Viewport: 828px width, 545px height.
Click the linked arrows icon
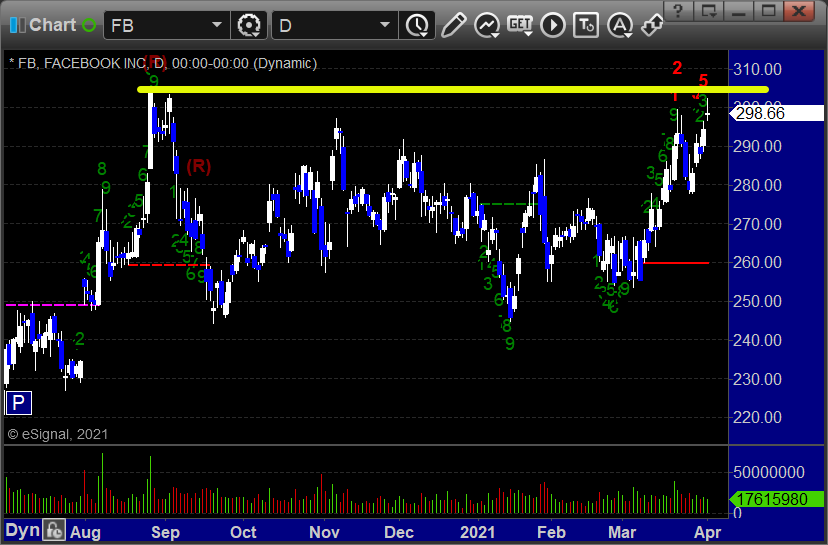652,25
